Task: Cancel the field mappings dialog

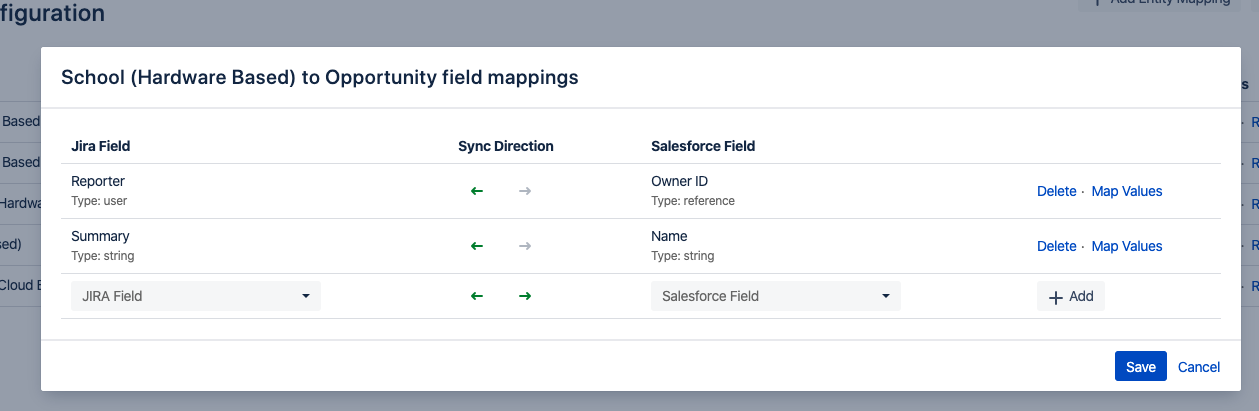Action: [1199, 367]
